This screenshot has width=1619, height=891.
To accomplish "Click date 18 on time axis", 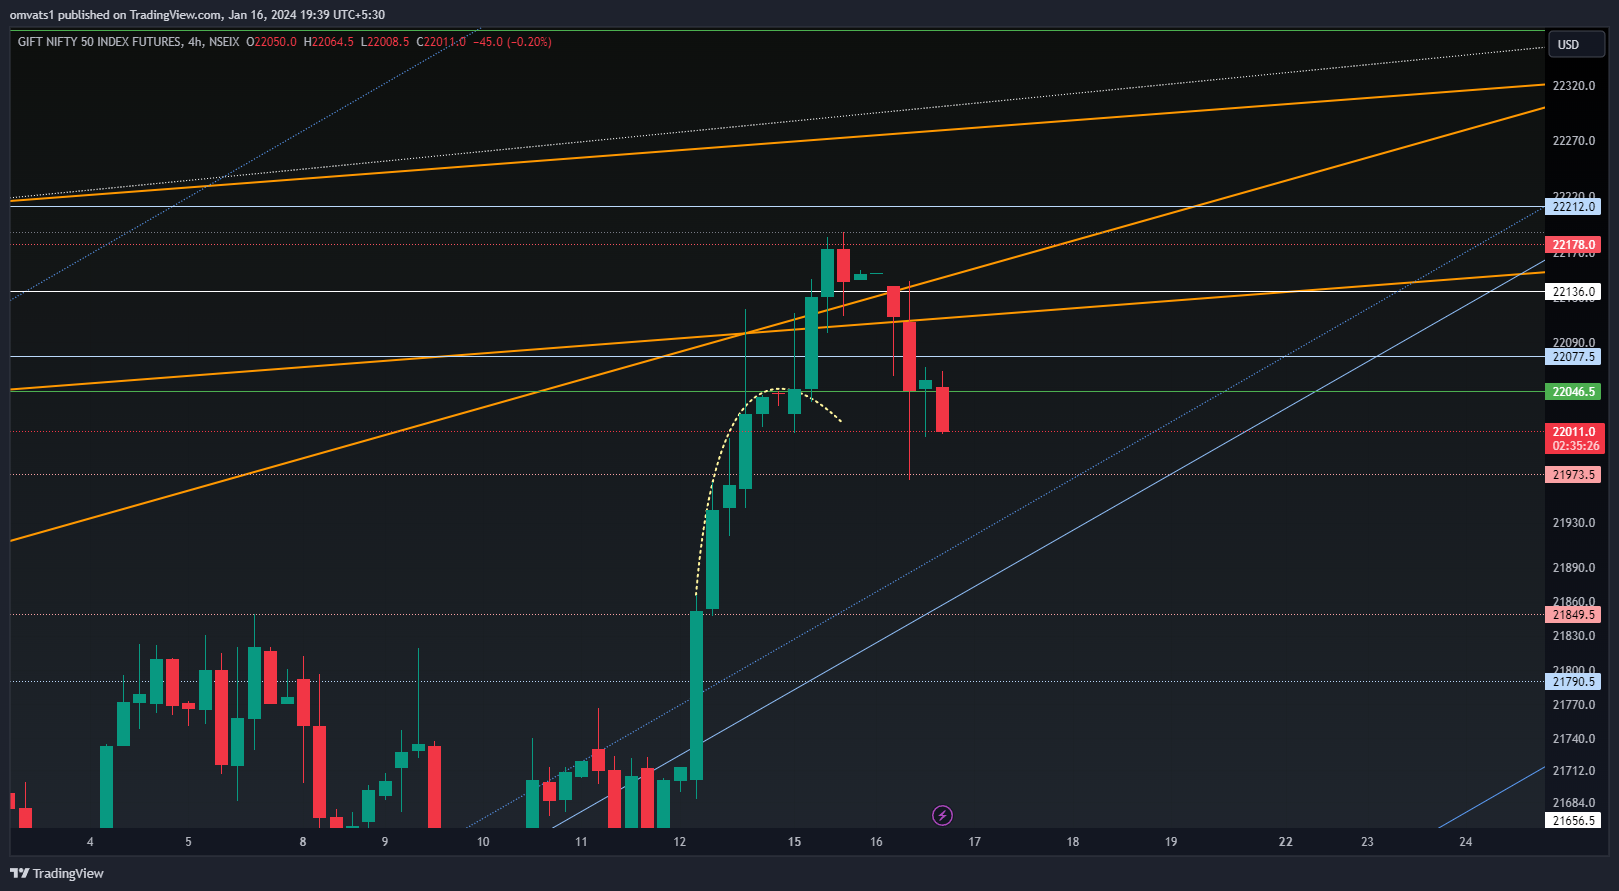I will point(1073,842).
